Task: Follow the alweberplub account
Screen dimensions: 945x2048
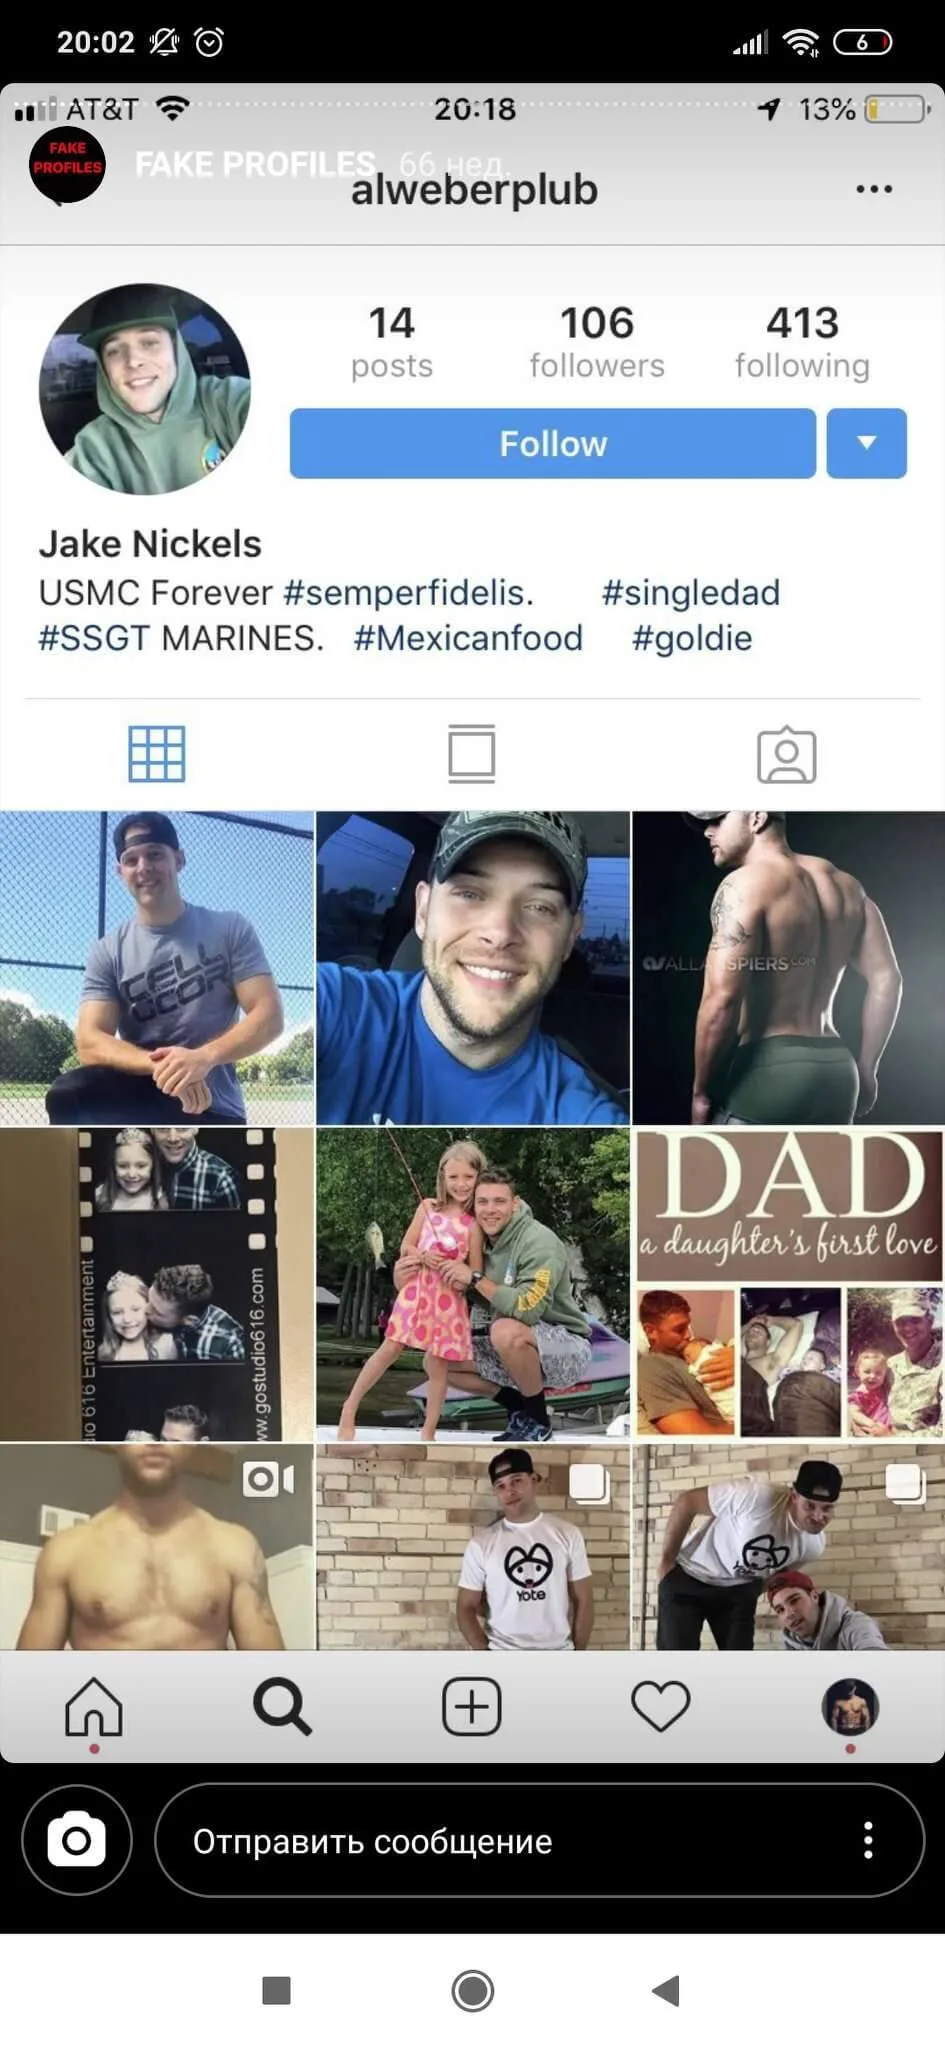Action: [x=553, y=443]
